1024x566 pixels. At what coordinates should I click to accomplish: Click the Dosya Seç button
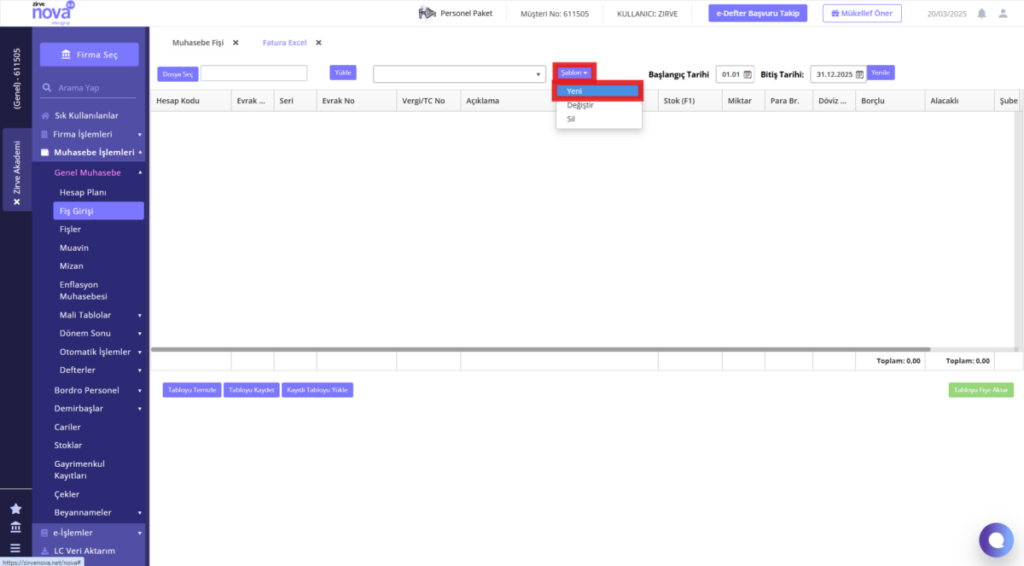click(178, 74)
